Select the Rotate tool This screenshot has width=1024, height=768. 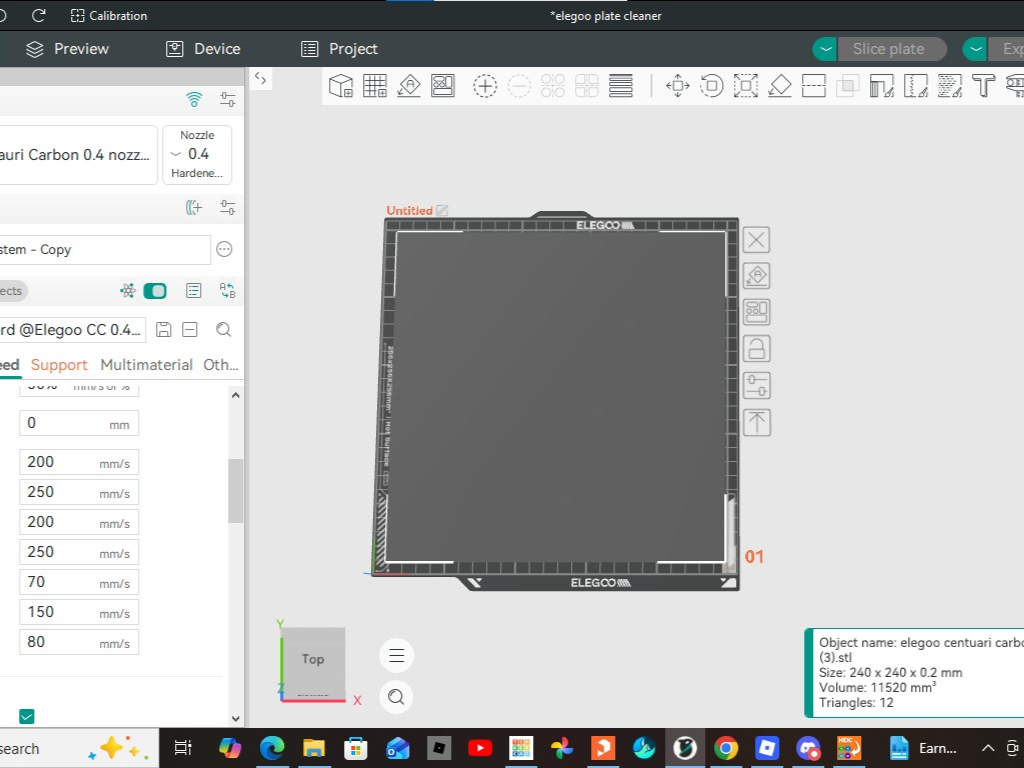pyautogui.click(x=712, y=86)
